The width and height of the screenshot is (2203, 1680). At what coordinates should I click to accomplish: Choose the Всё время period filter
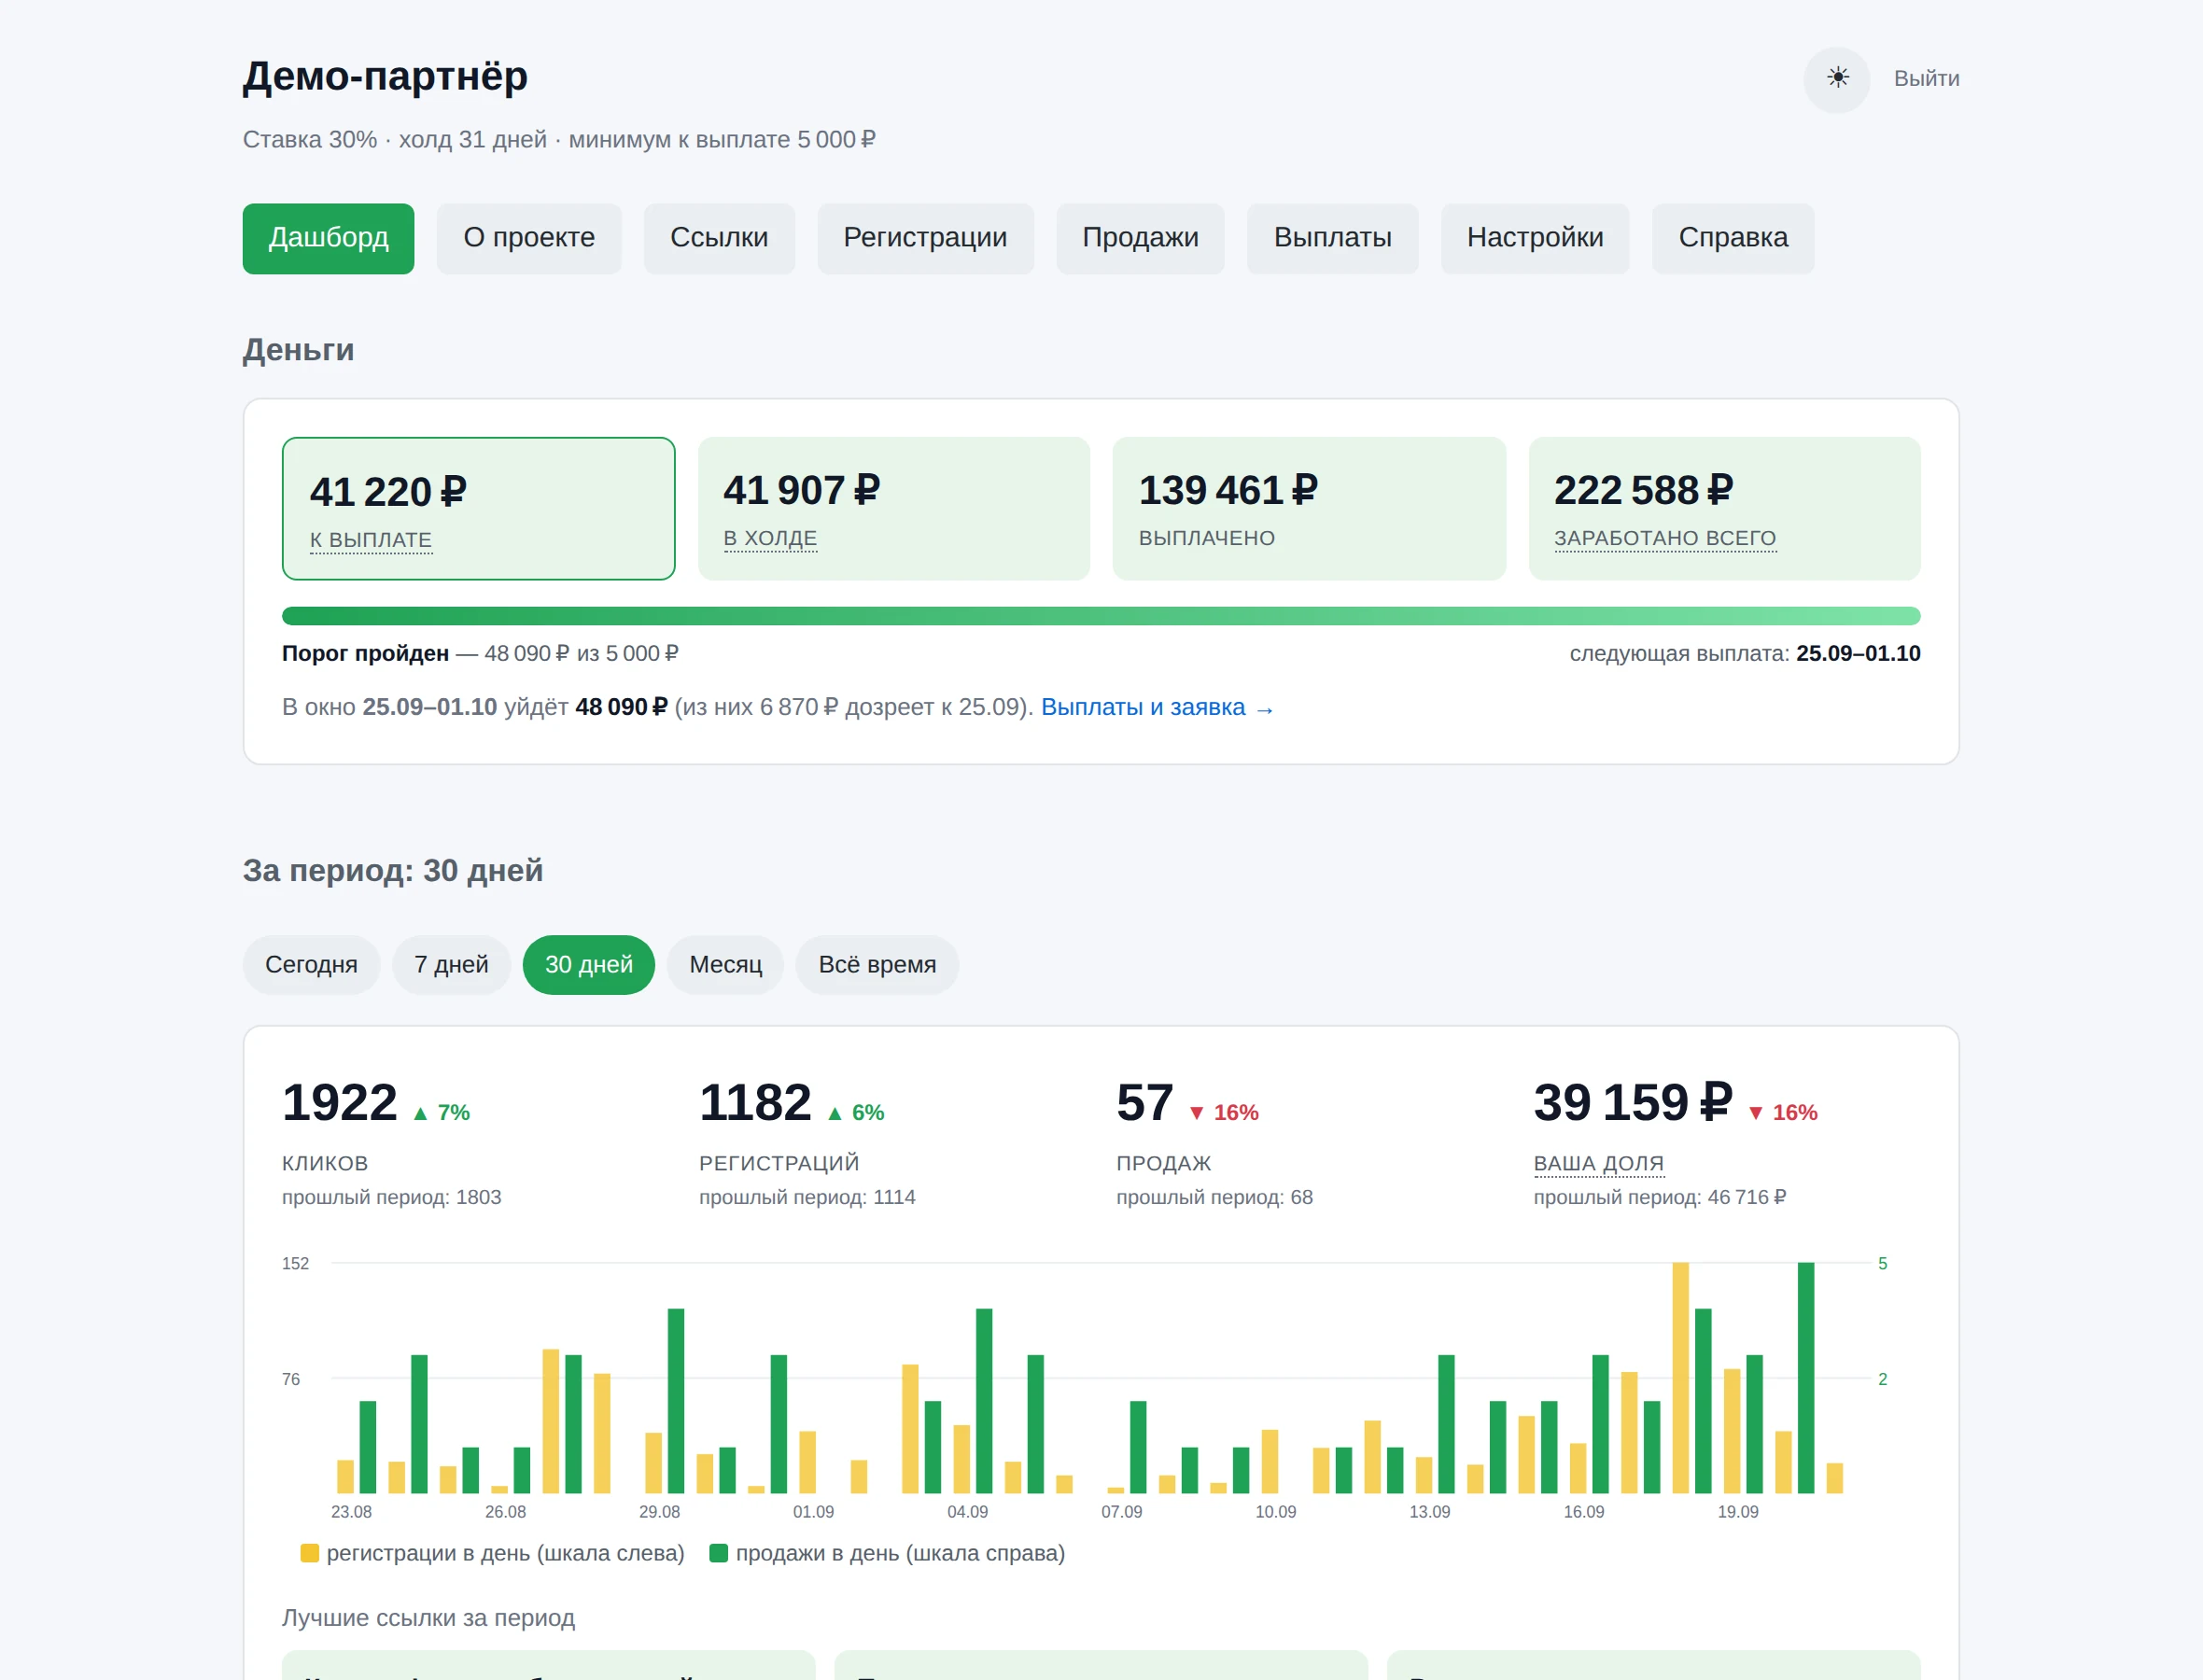click(x=877, y=964)
